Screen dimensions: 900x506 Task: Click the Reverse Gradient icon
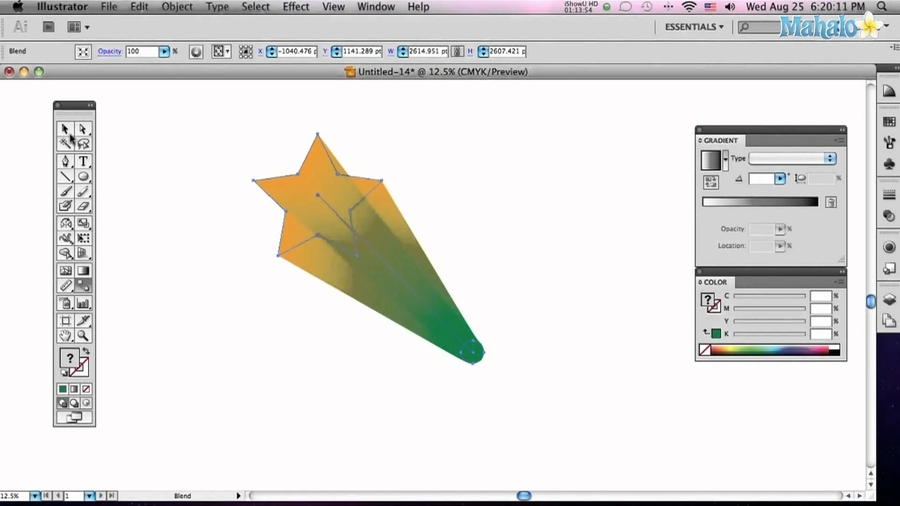[x=710, y=182]
